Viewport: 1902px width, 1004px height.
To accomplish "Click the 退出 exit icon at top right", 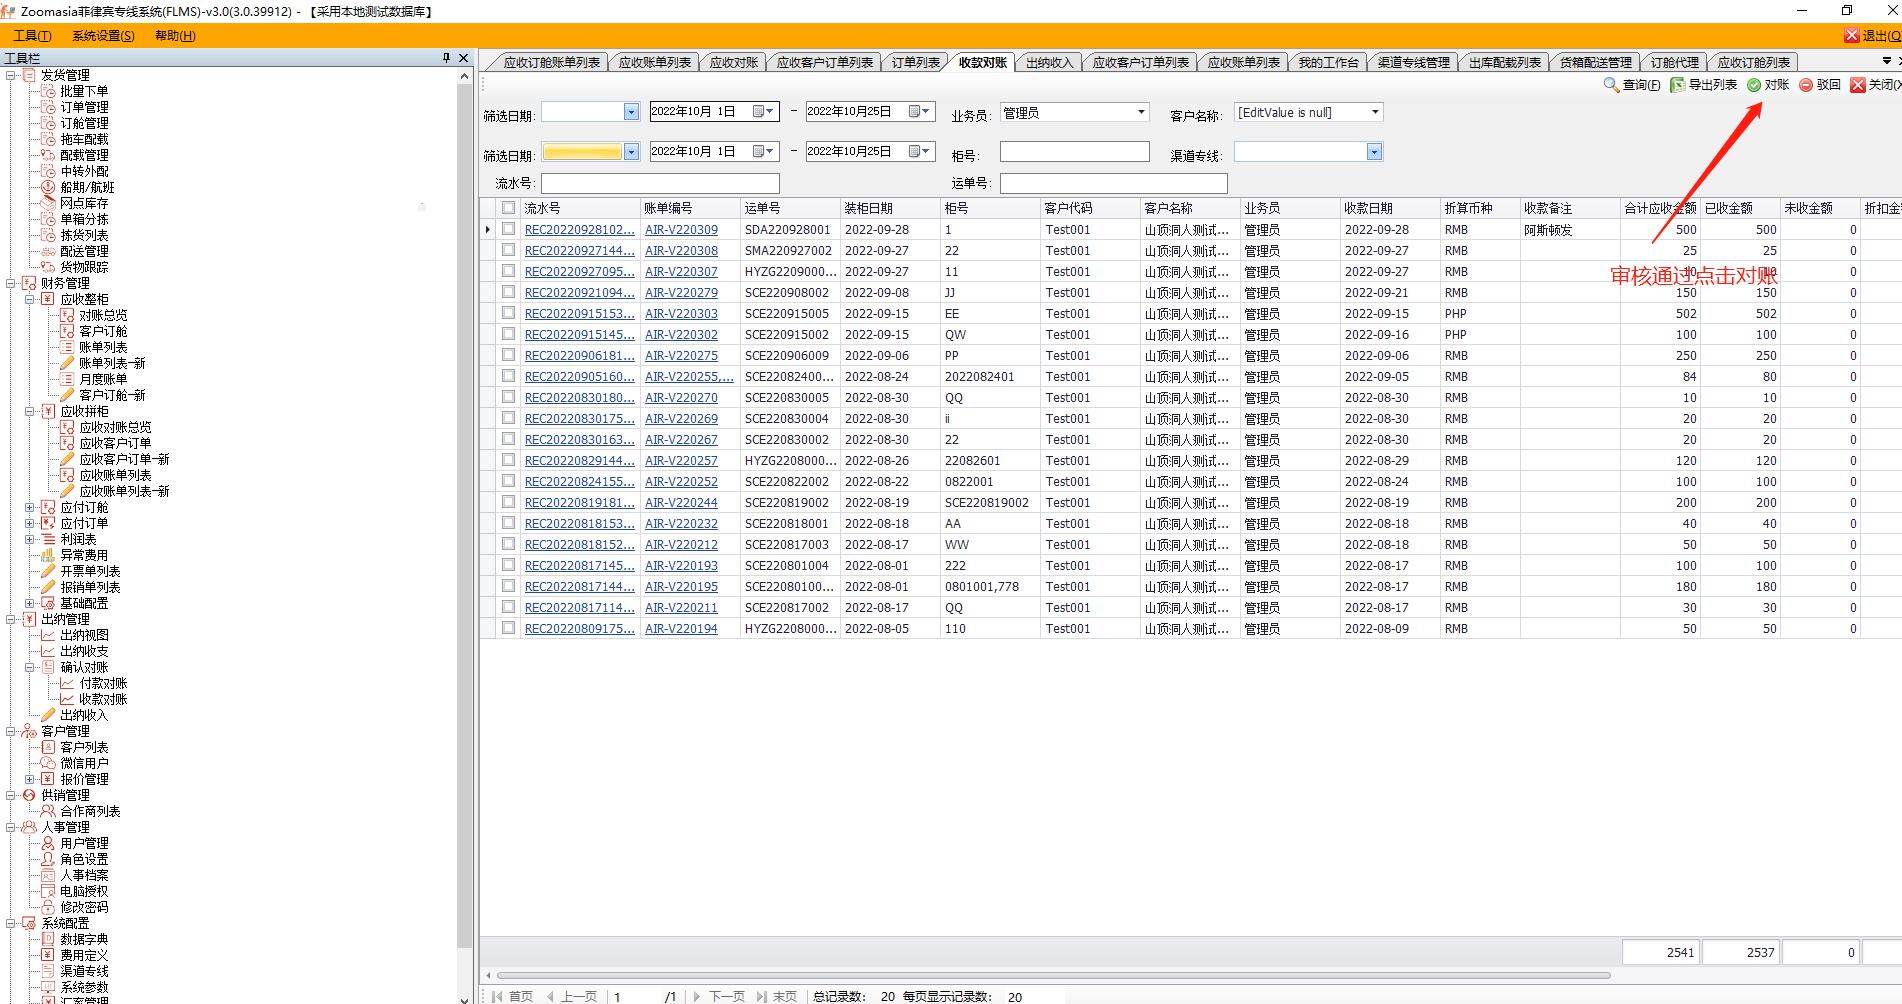I will [x=1852, y=36].
